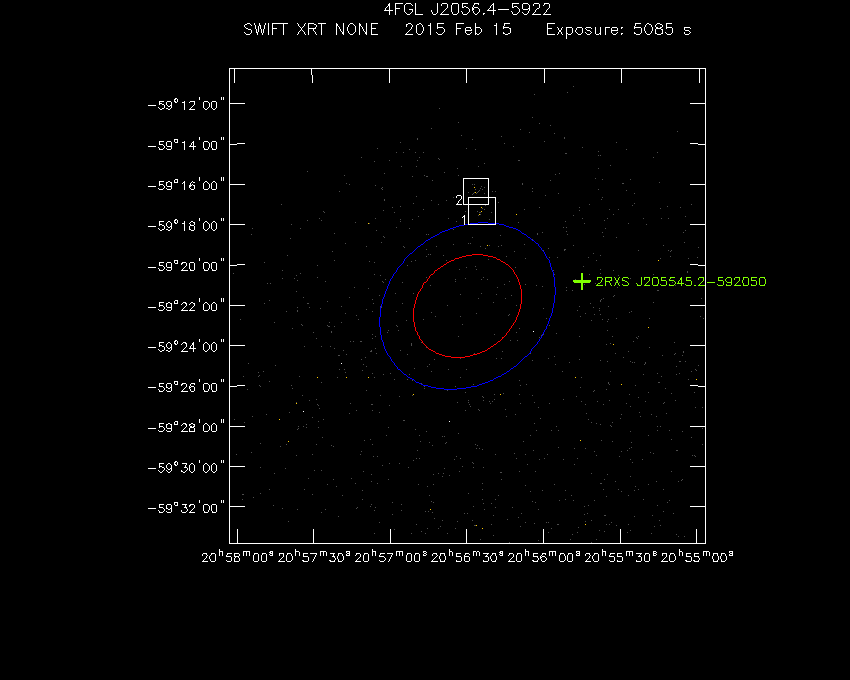Image resolution: width=850 pixels, height=680 pixels.
Task: Select the white box labeled 2
Action: click(x=476, y=191)
